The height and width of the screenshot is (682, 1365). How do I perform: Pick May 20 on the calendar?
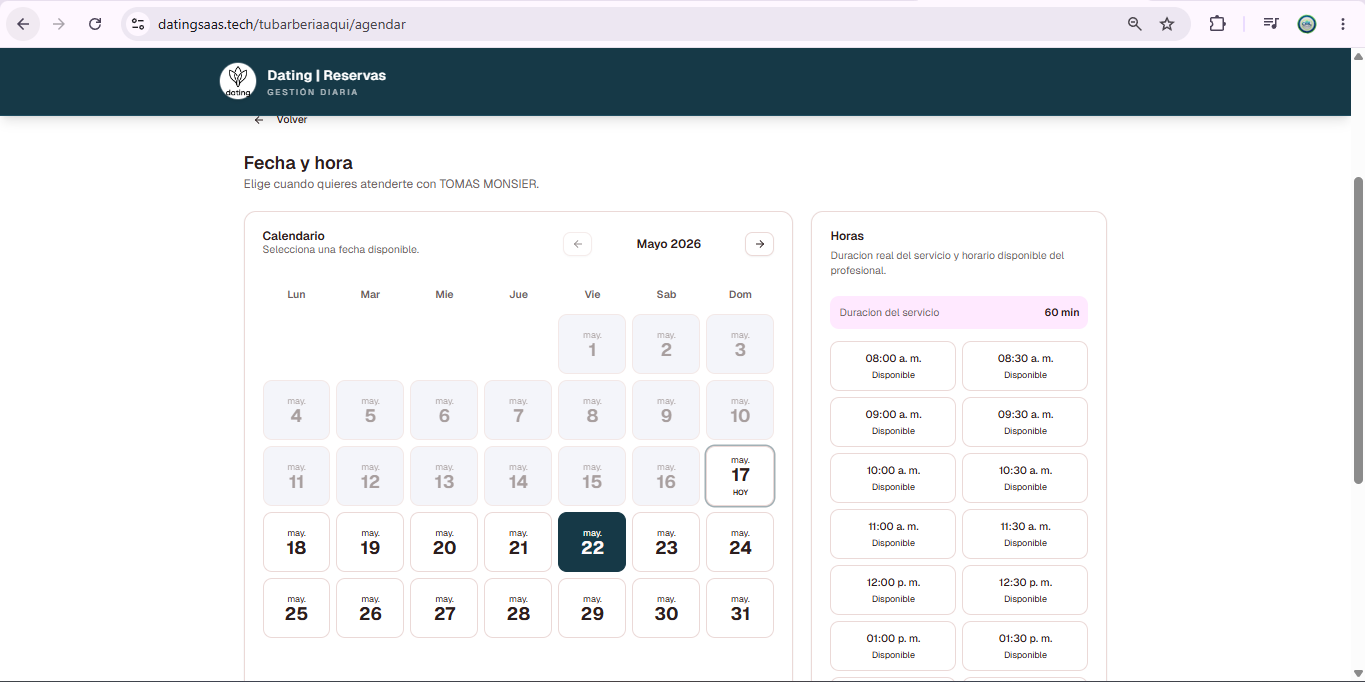point(444,542)
